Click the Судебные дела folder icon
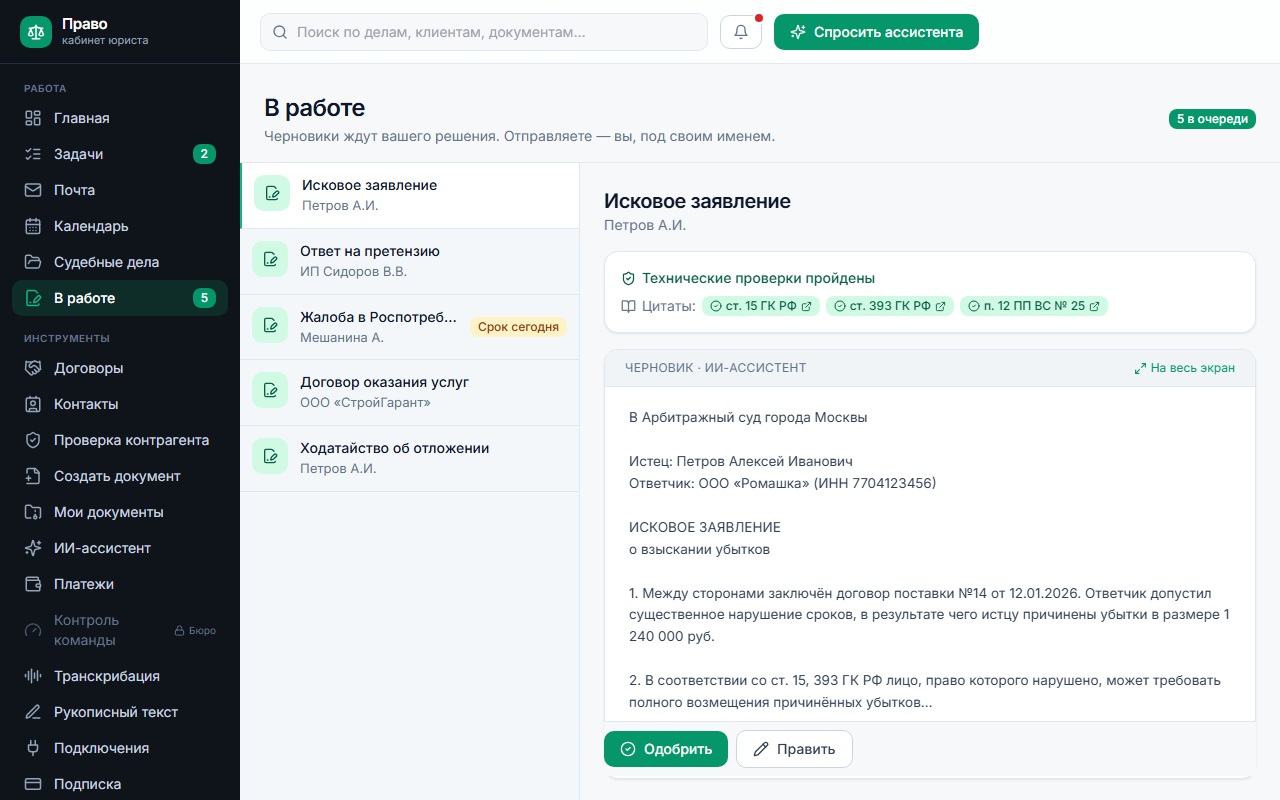The width and height of the screenshot is (1280, 800). coord(33,262)
